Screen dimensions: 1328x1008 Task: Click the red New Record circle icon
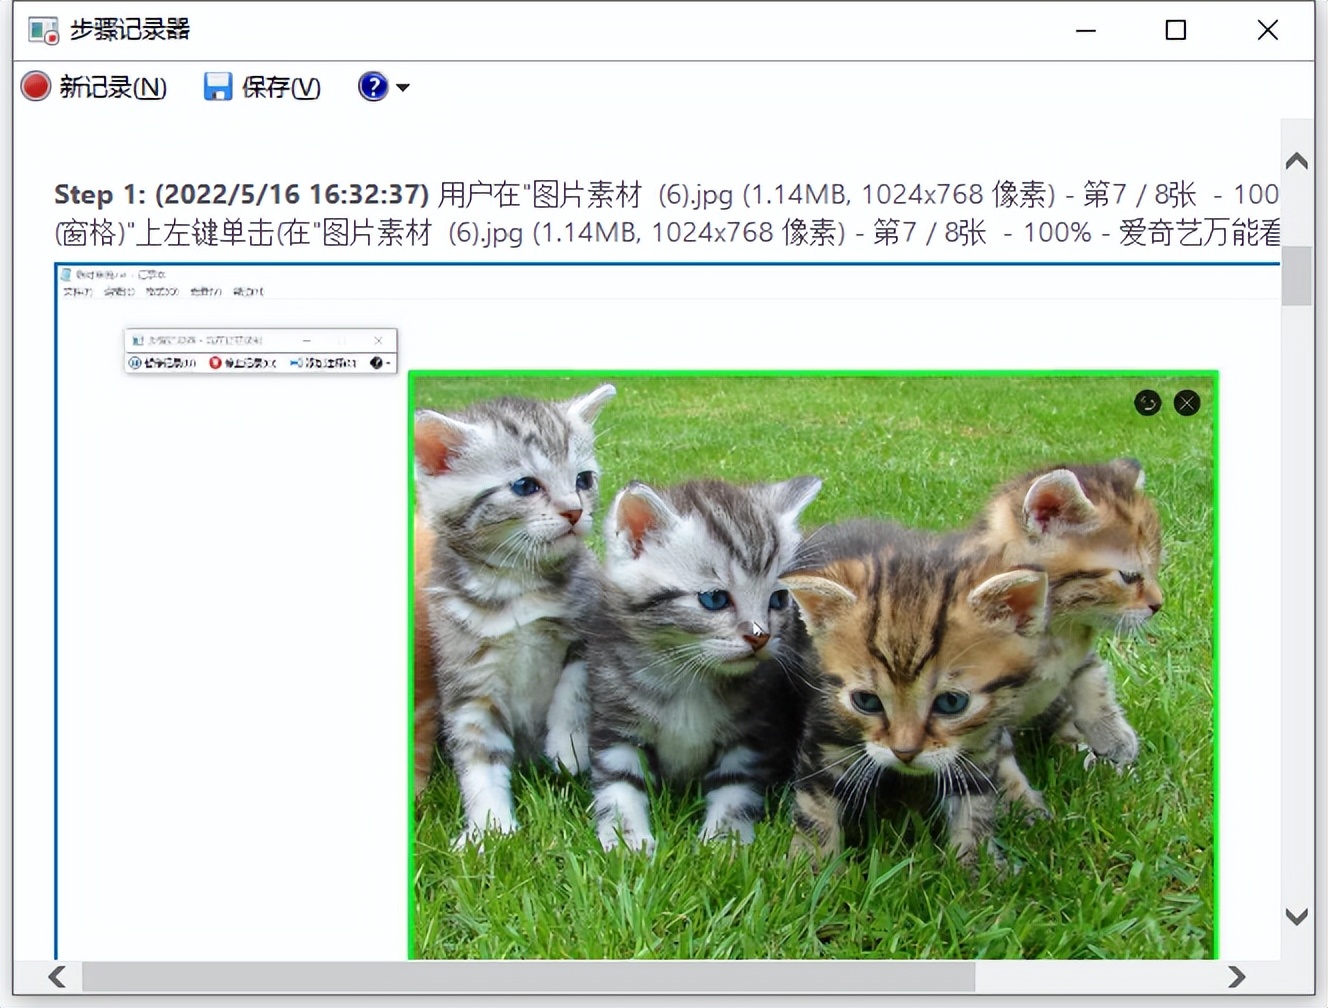(34, 87)
